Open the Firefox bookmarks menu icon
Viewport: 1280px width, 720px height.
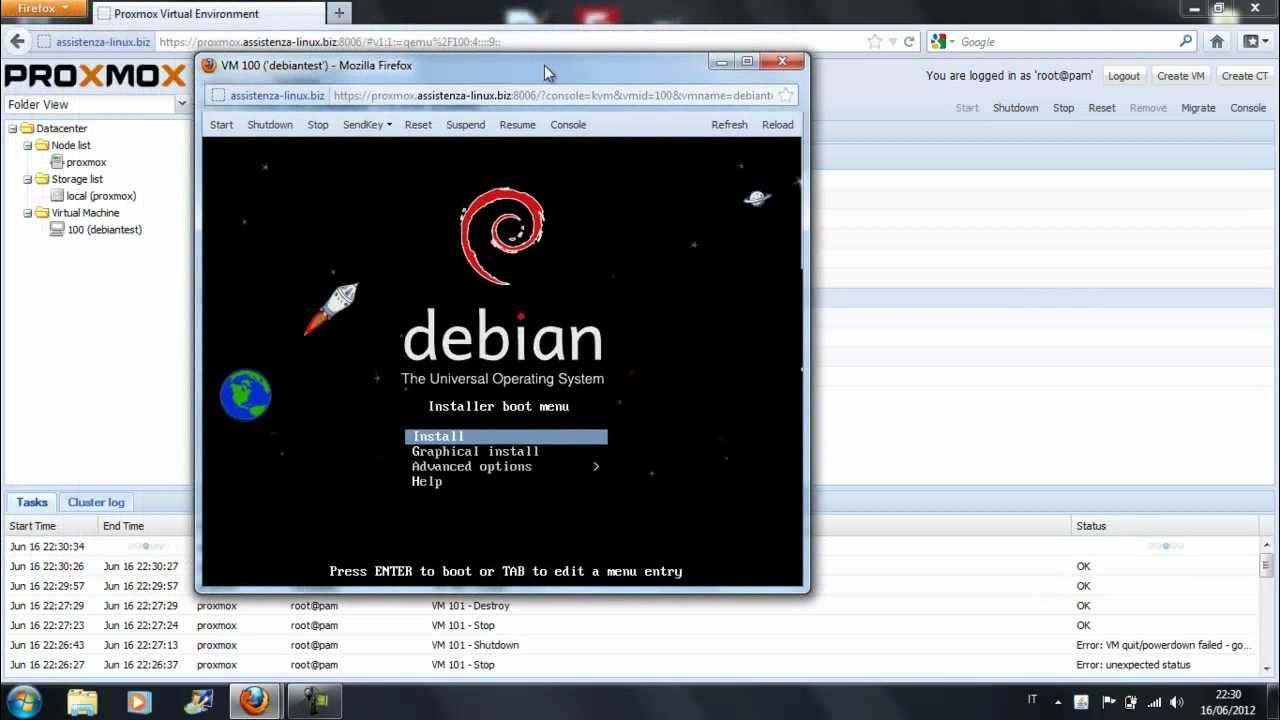pos(1253,42)
